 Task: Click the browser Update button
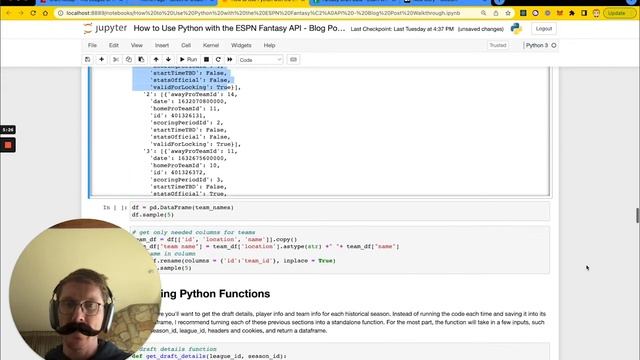[619, 13]
